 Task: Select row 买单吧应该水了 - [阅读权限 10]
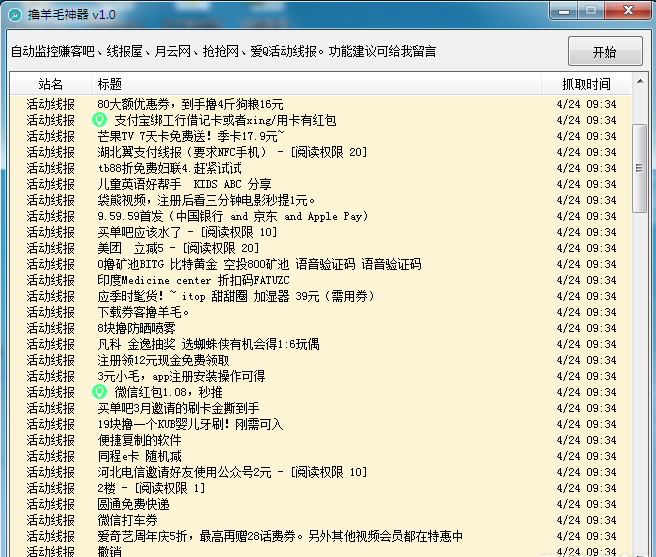click(x=320, y=232)
